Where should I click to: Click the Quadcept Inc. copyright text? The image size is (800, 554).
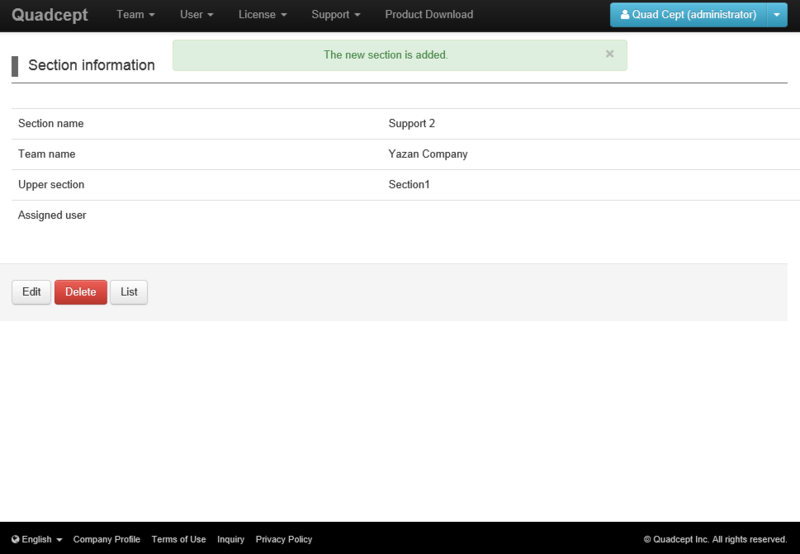(715, 539)
